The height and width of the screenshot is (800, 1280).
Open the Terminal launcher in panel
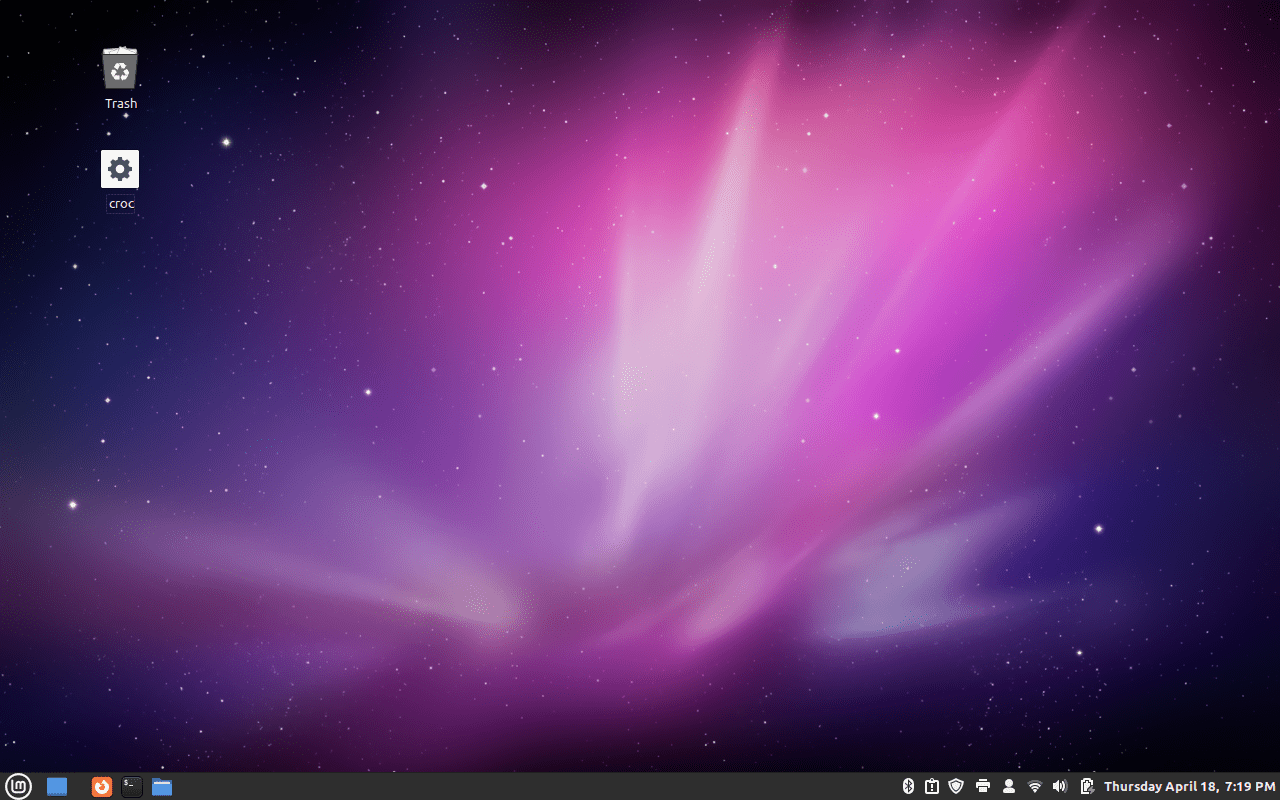(x=132, y=786)
